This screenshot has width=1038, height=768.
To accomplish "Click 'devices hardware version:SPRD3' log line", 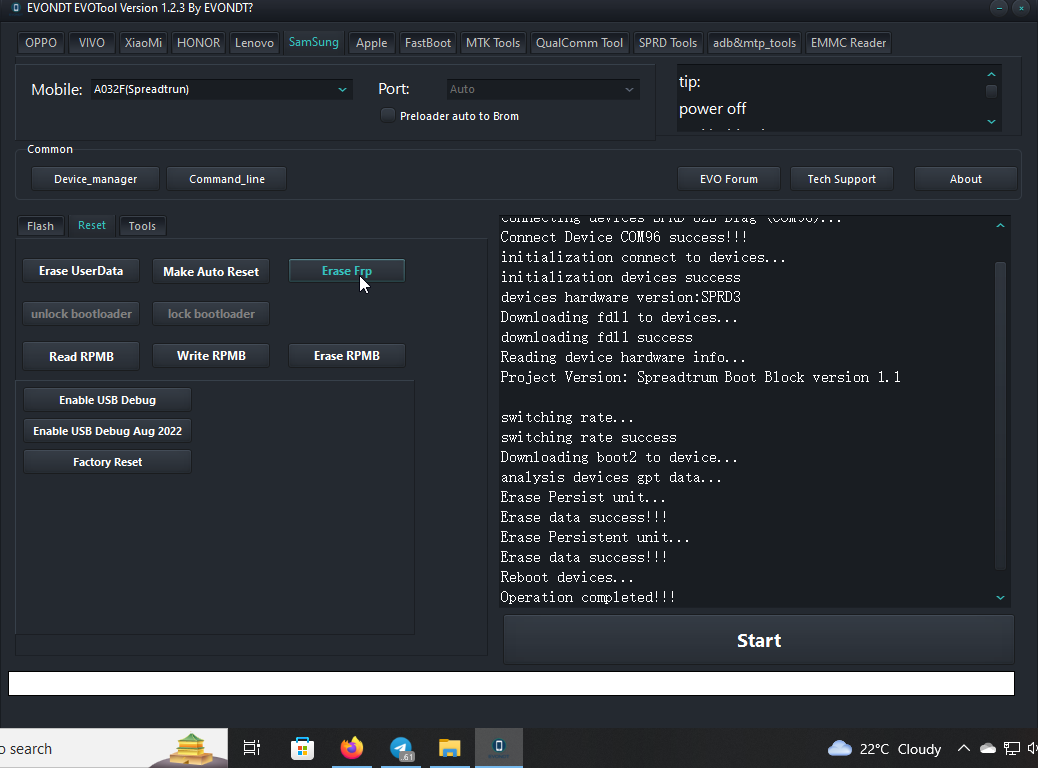I will [x=620, y=297].
